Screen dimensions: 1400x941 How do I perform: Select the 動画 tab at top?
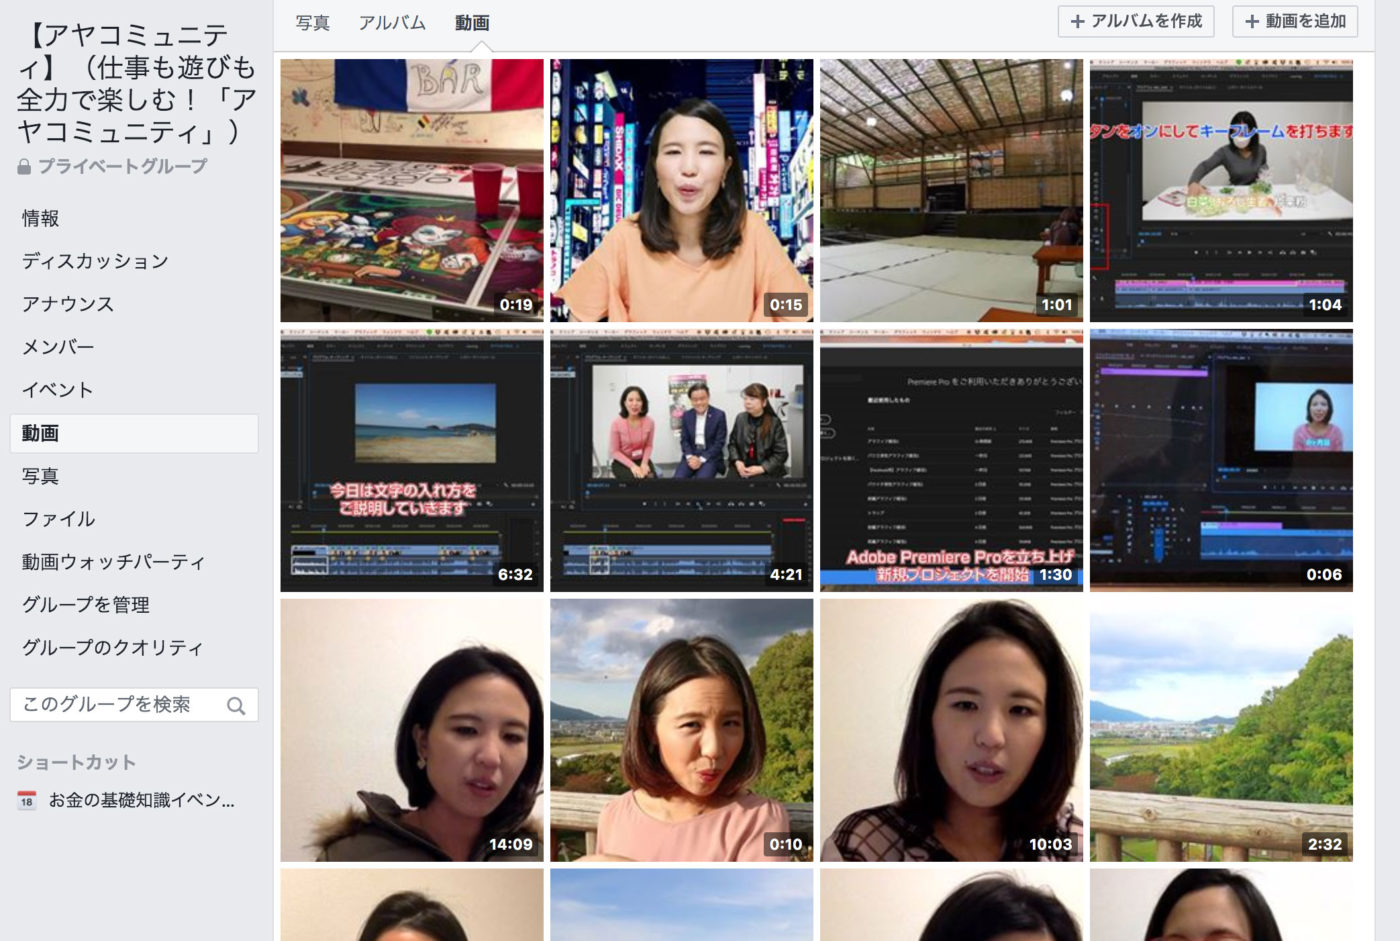tap(472, 22)
